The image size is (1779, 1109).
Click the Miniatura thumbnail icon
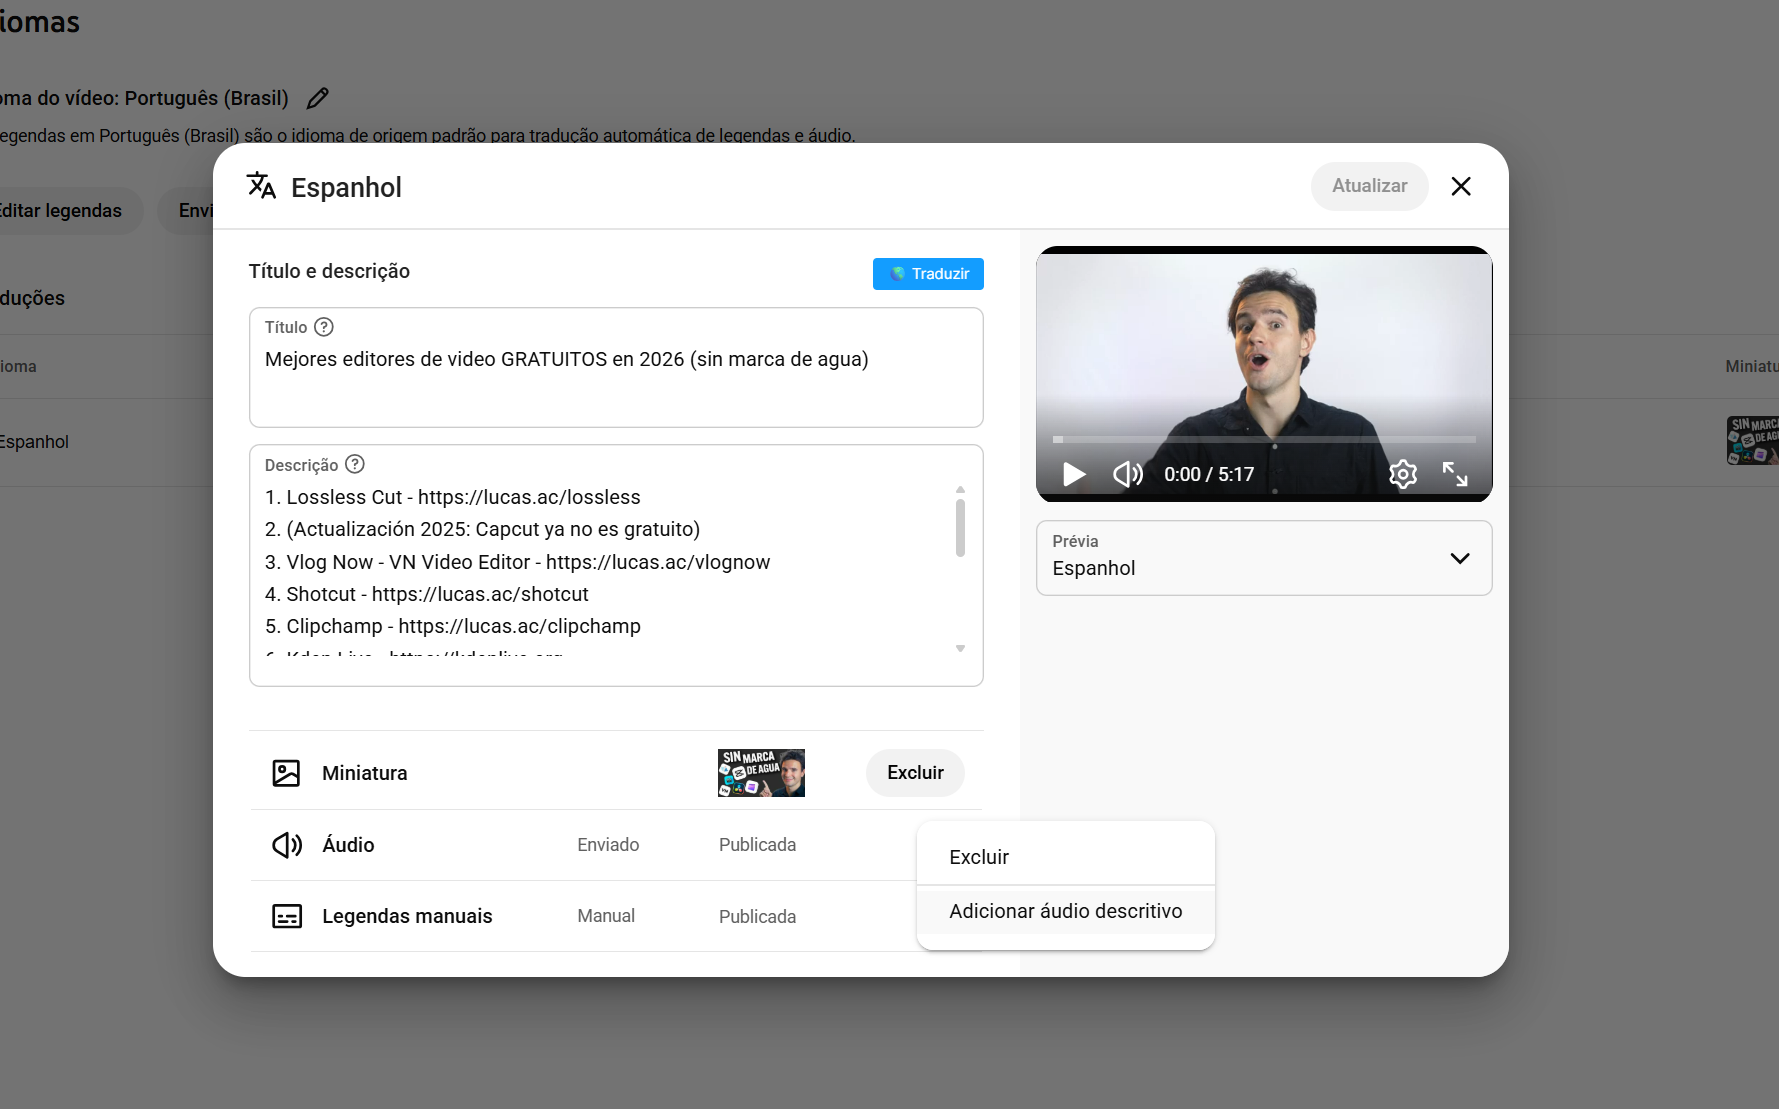click(x=287, y=772)
